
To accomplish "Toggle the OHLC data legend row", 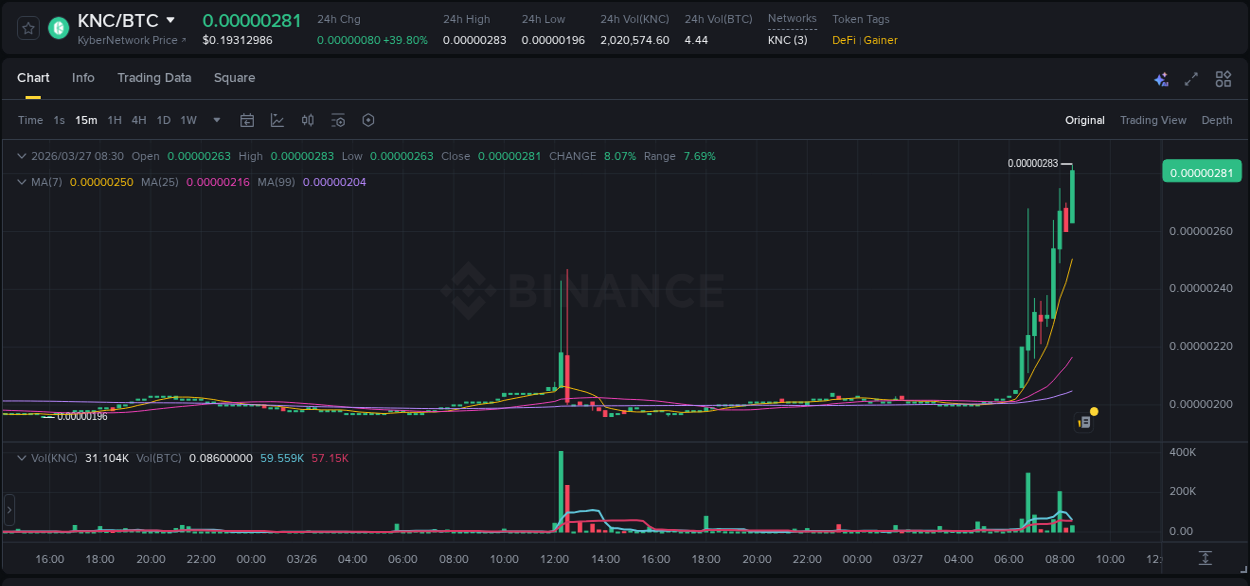I will 20,156.
